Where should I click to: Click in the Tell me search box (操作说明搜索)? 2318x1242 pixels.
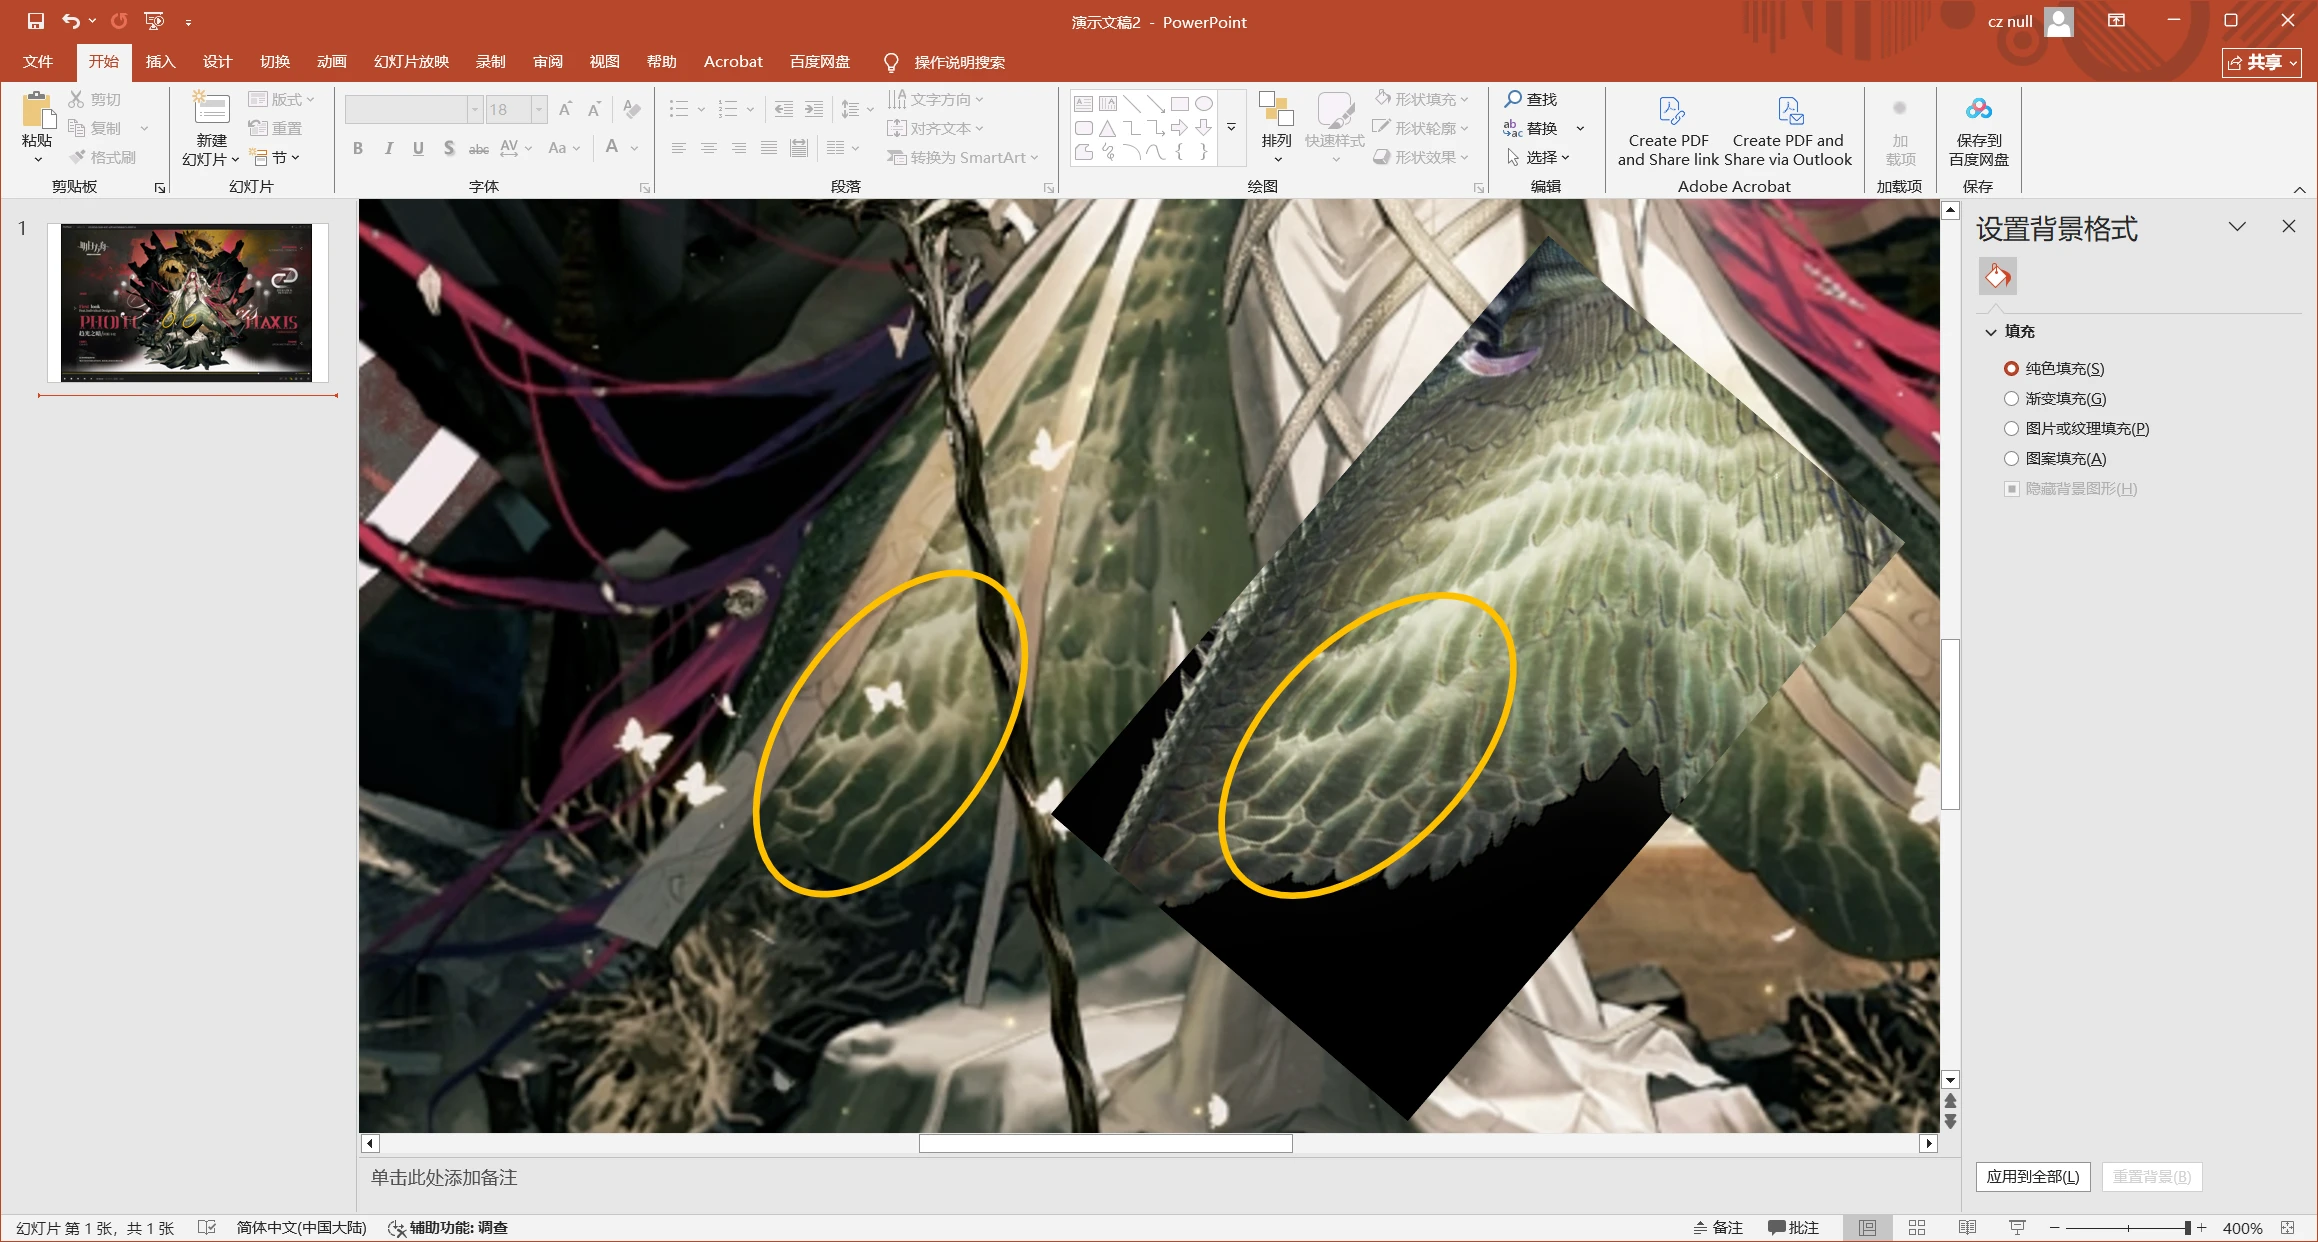959,63
